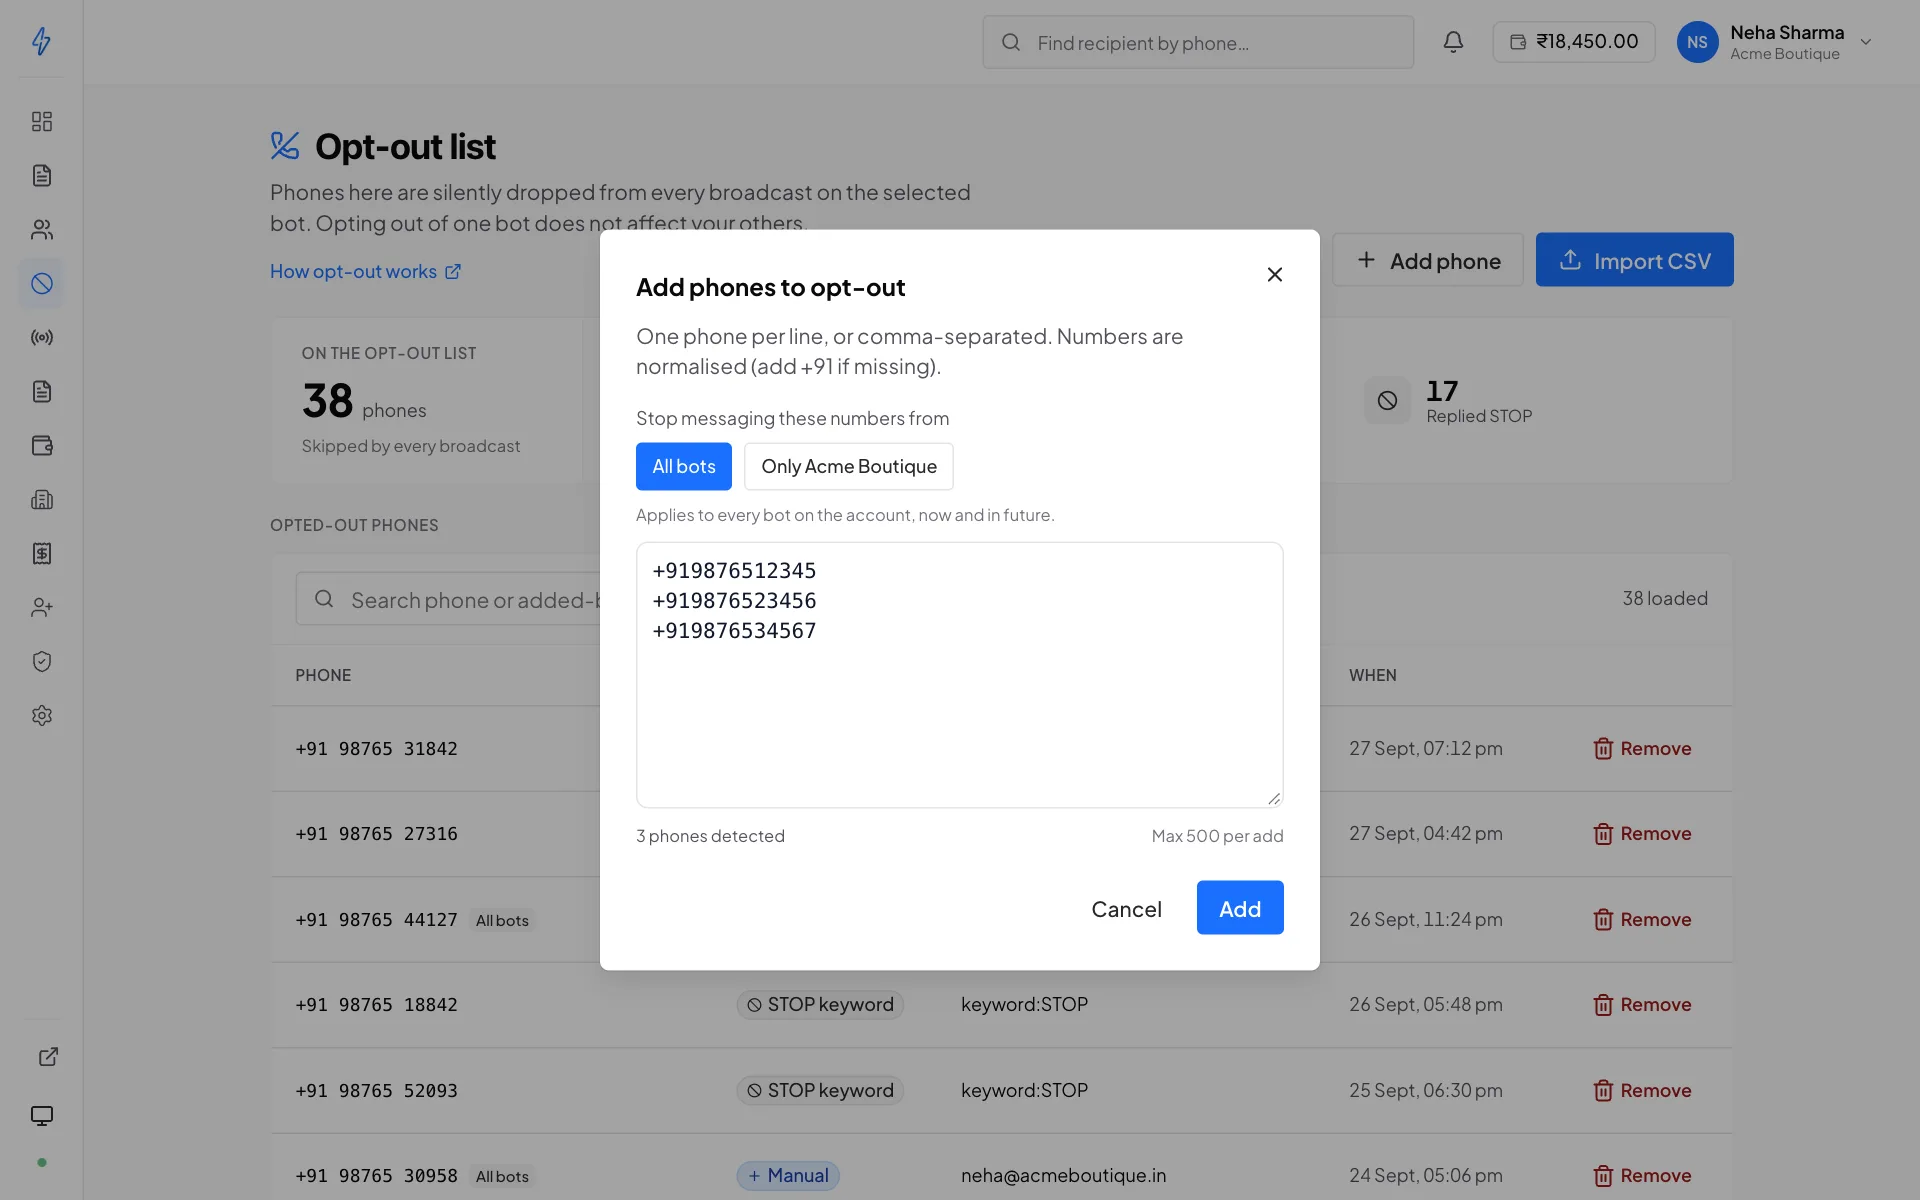Click the 38 loaded count
1920x1200 pixels.
pyautogui.click(x=1665, y=599)
